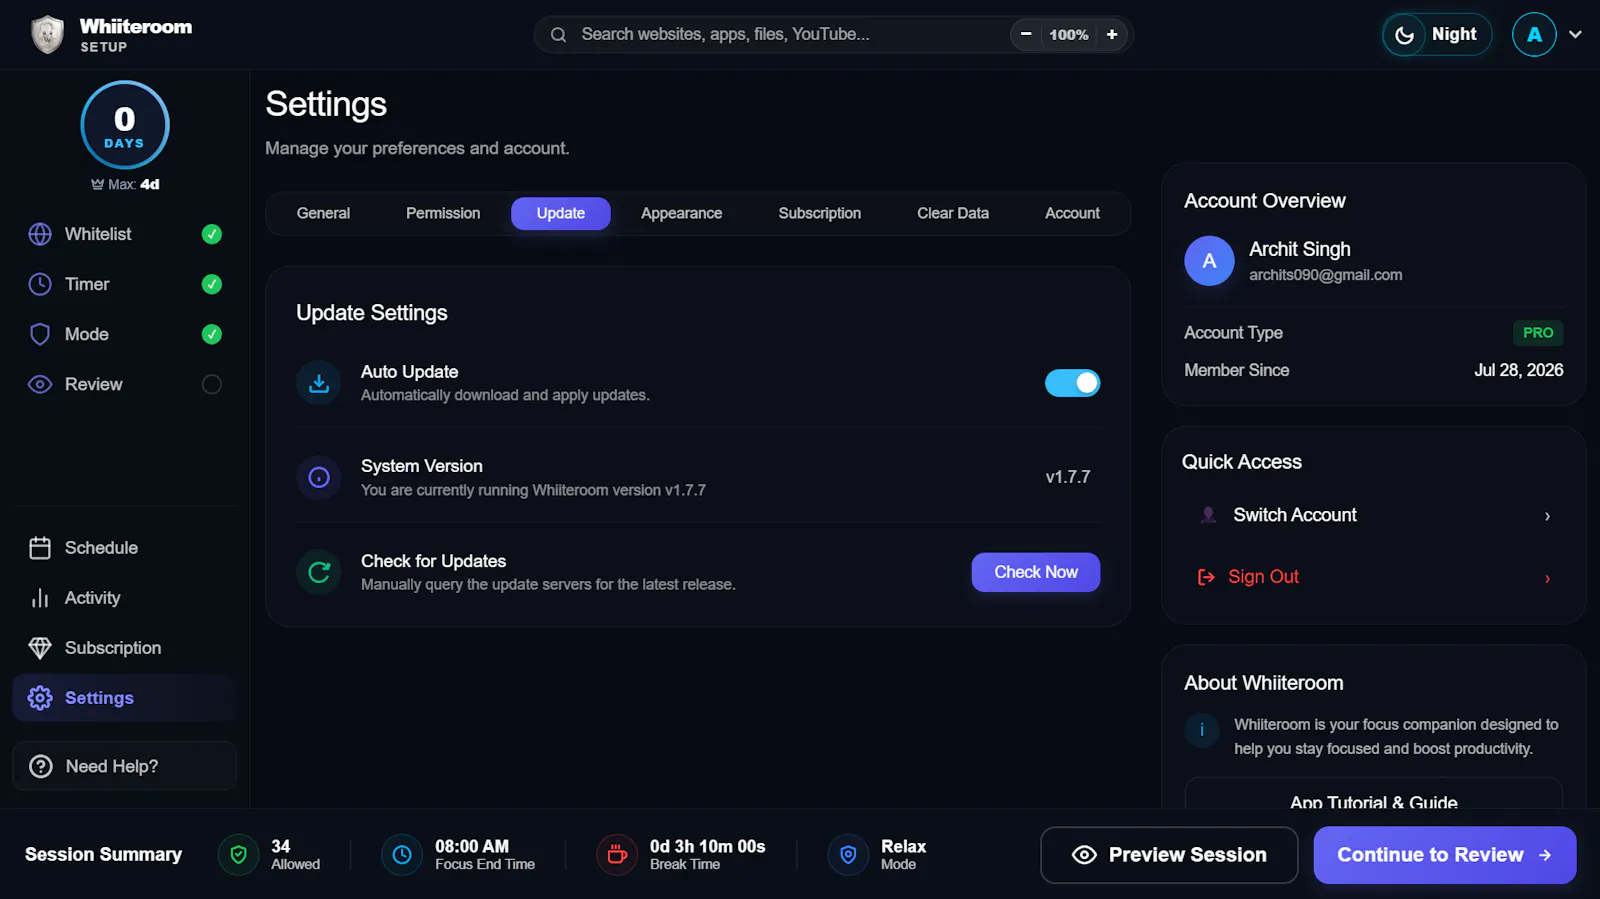The height and width of the screenshot is (899, 1600).
Task: Click the Sign Out link
Action: pos(1263,577)
